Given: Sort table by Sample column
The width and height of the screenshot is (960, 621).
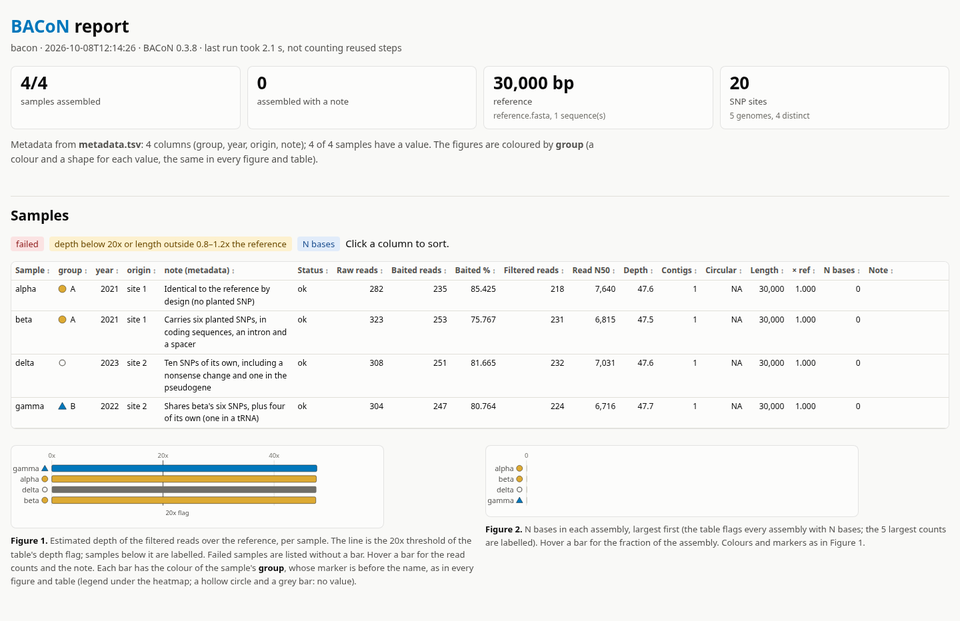Looking at the screenshot, I should (x=32, y=270).
